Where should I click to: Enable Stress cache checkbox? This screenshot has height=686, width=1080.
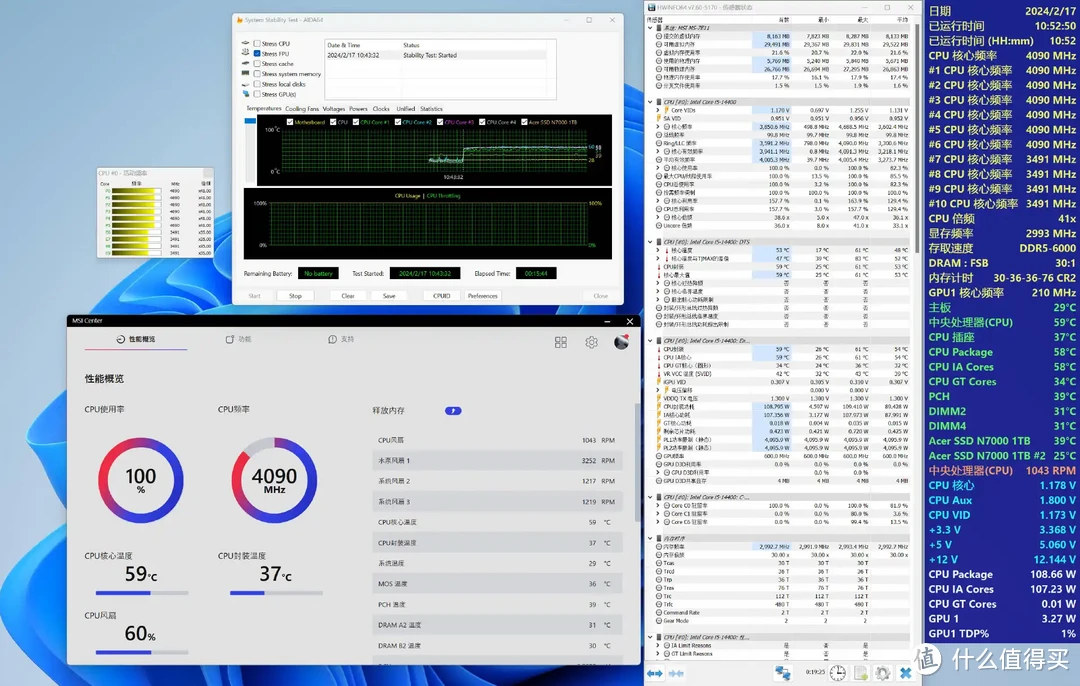coord(257,63)
